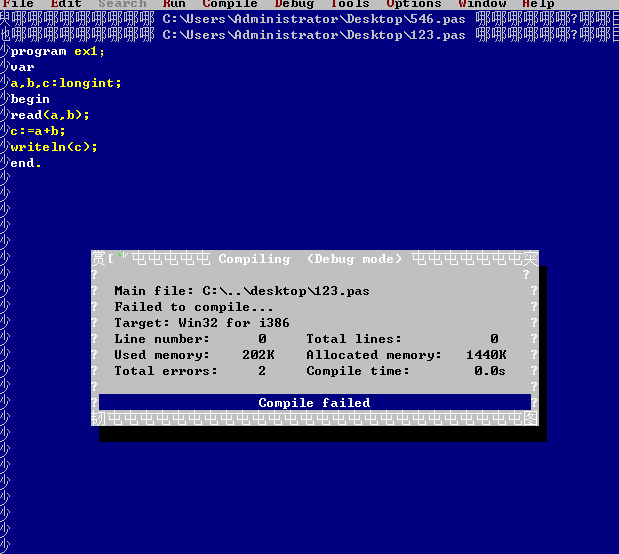
Task: Click the 'Total errors:' value 2
Action: pos(262,371)
